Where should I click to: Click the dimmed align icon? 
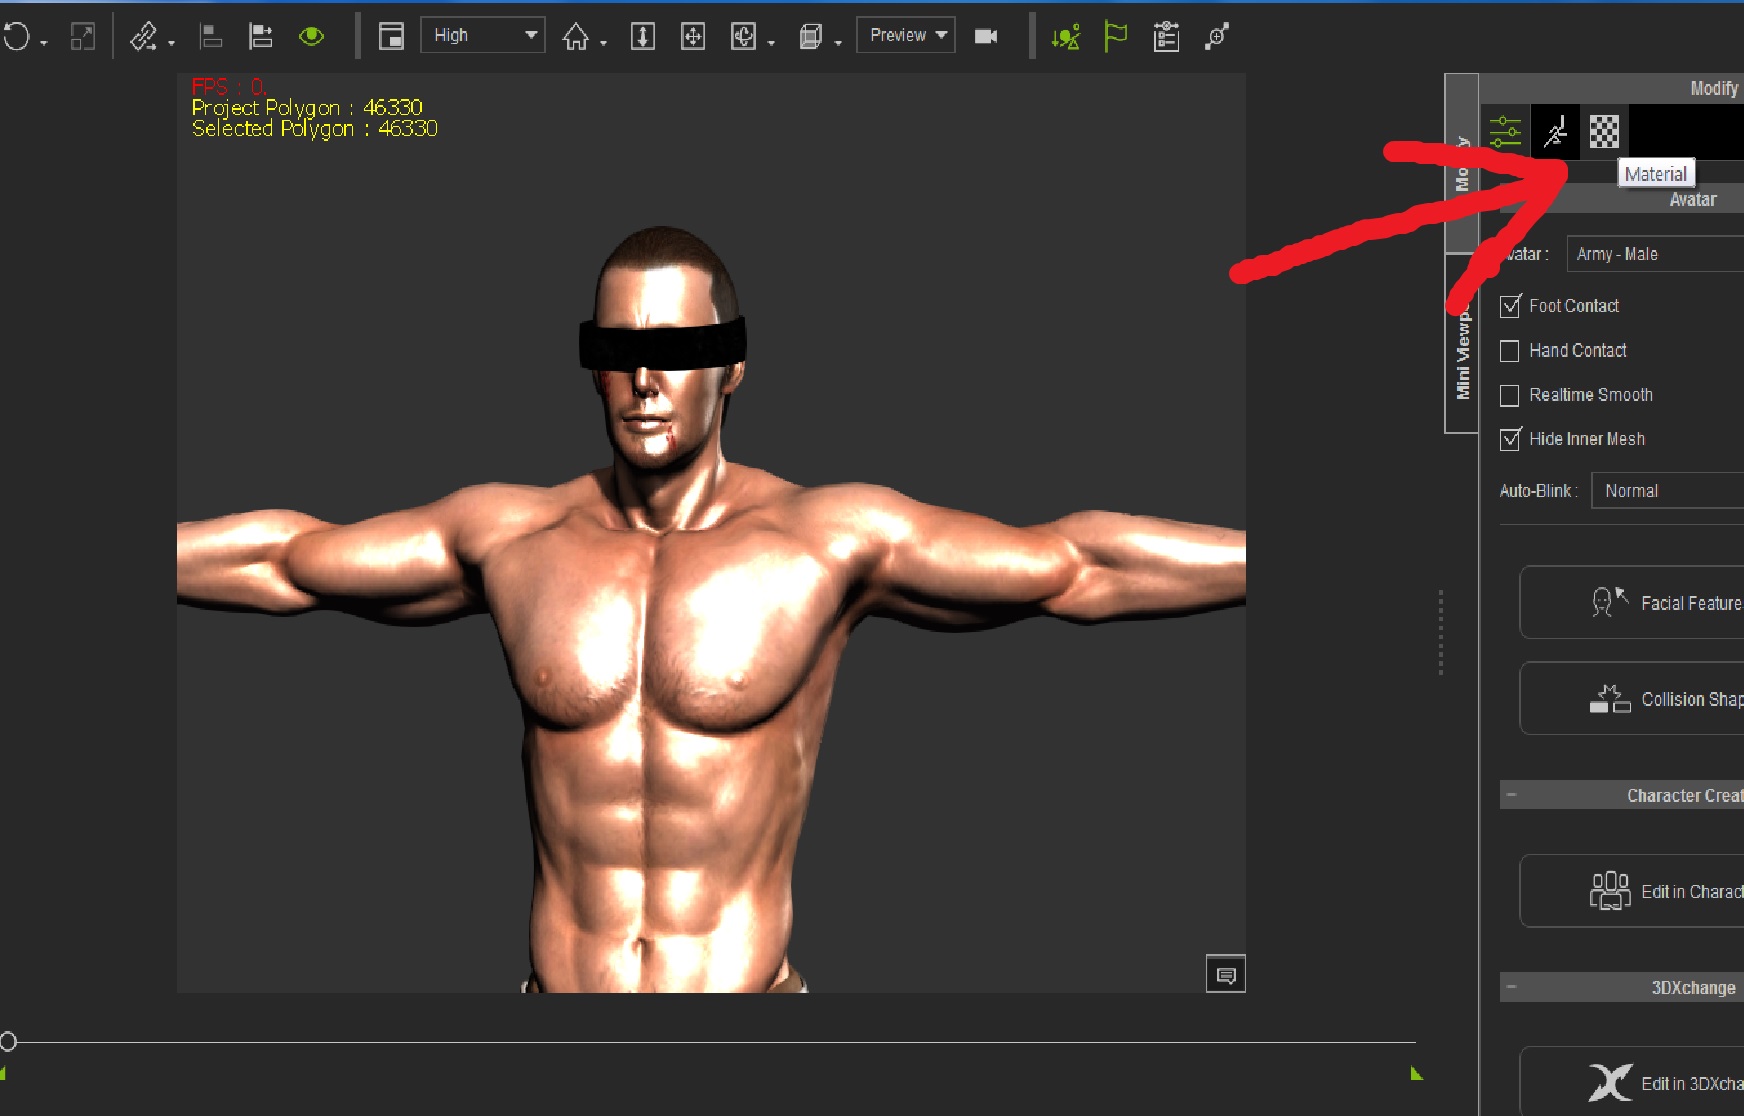point(211,37)
